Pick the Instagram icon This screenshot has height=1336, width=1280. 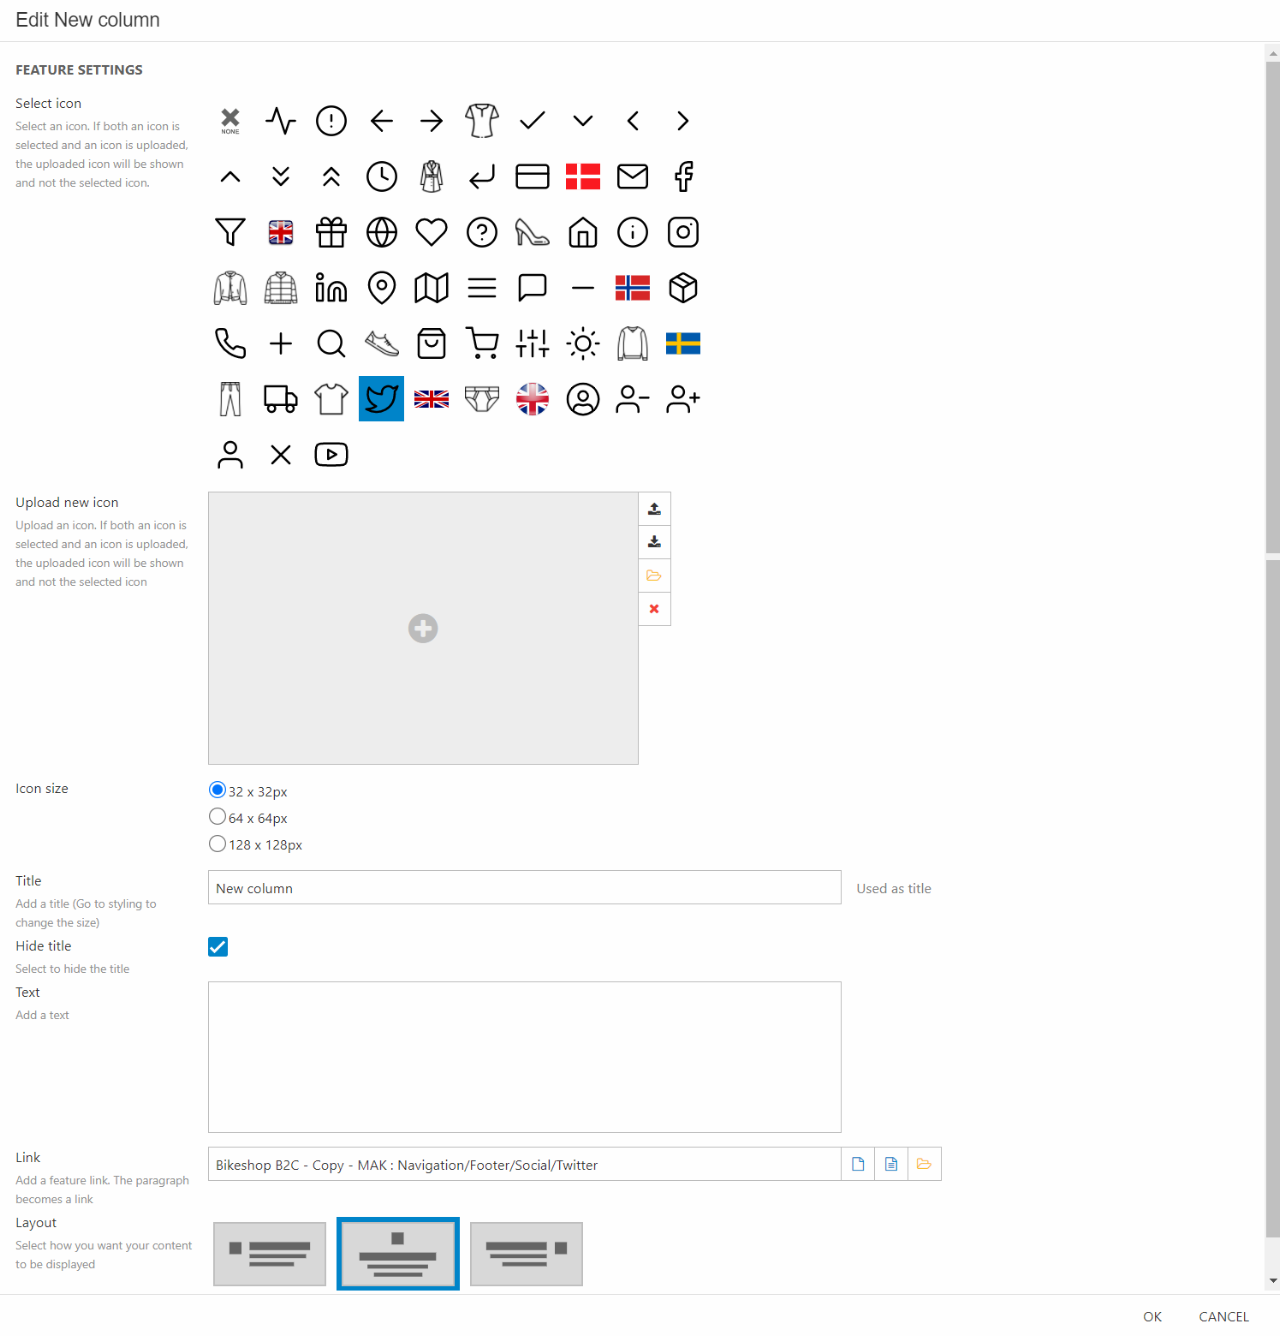683,233
